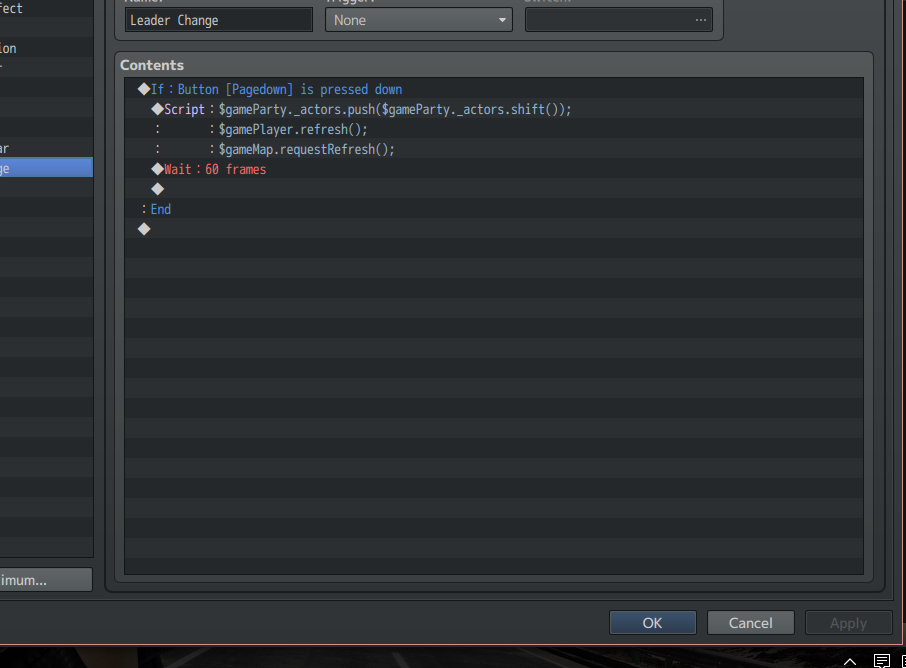
Task: Confirm changes with the OK button
Action: click(652, 623)
